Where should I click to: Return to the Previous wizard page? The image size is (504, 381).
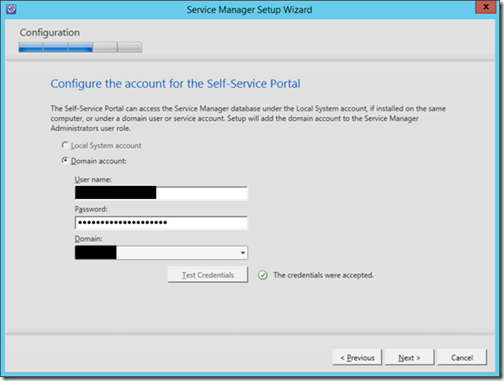pos(357,358)
